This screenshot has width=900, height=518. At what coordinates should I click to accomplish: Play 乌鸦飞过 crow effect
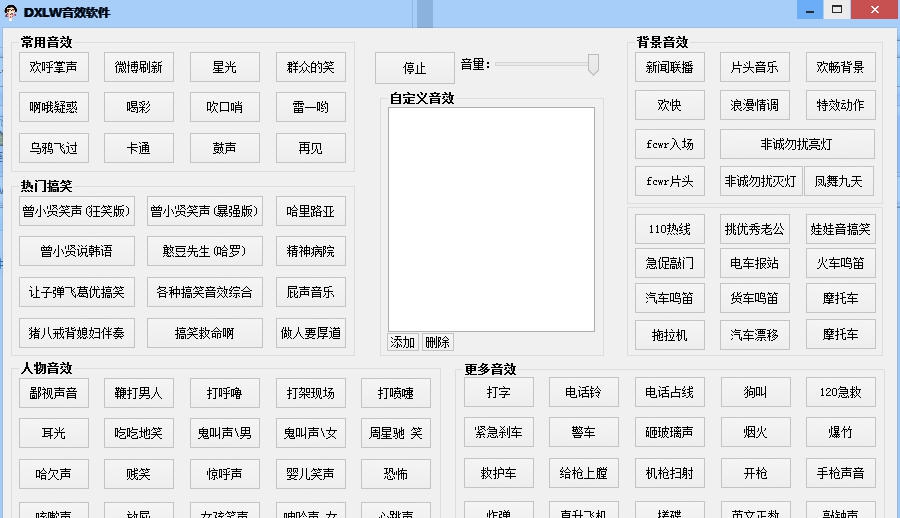coord(53,148)
